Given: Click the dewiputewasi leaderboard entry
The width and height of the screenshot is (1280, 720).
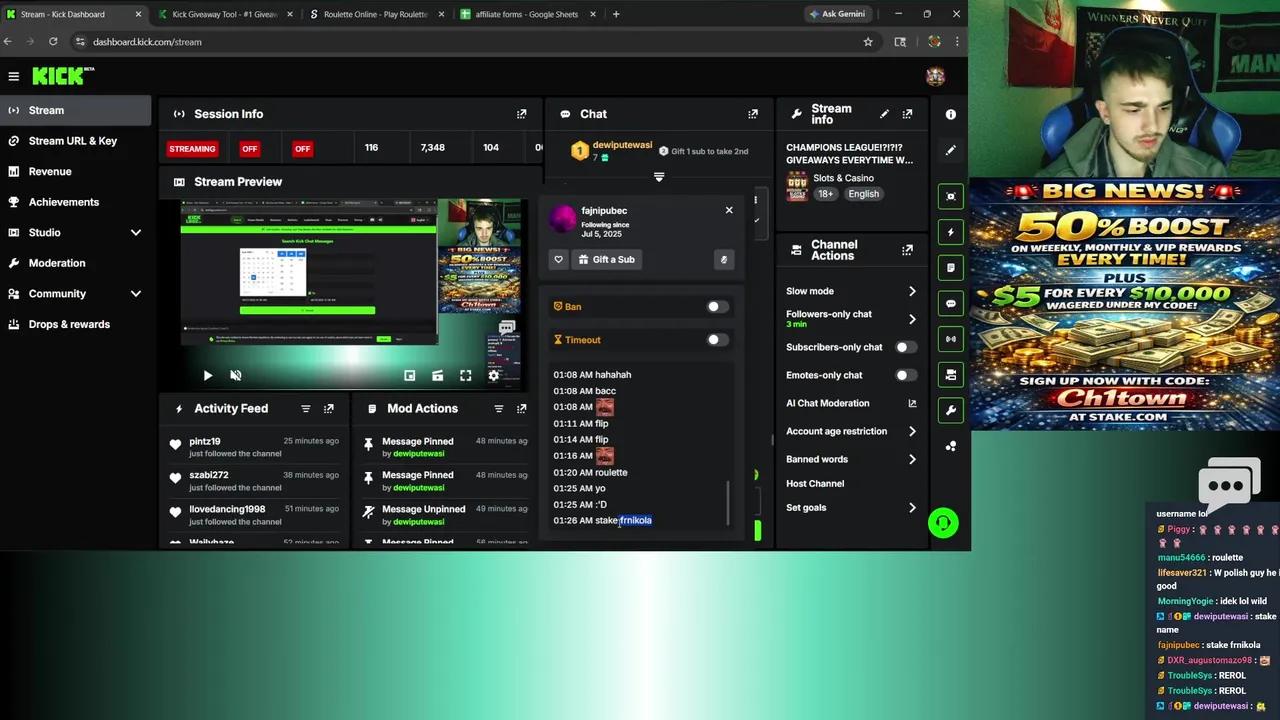Looking at the screenshot, I should [611, 151].
